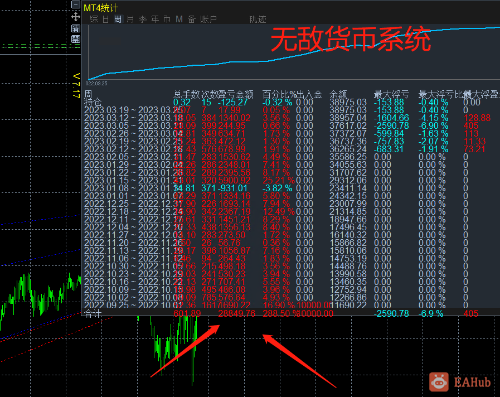Click total lots value 601.89

tap(187, 313)
